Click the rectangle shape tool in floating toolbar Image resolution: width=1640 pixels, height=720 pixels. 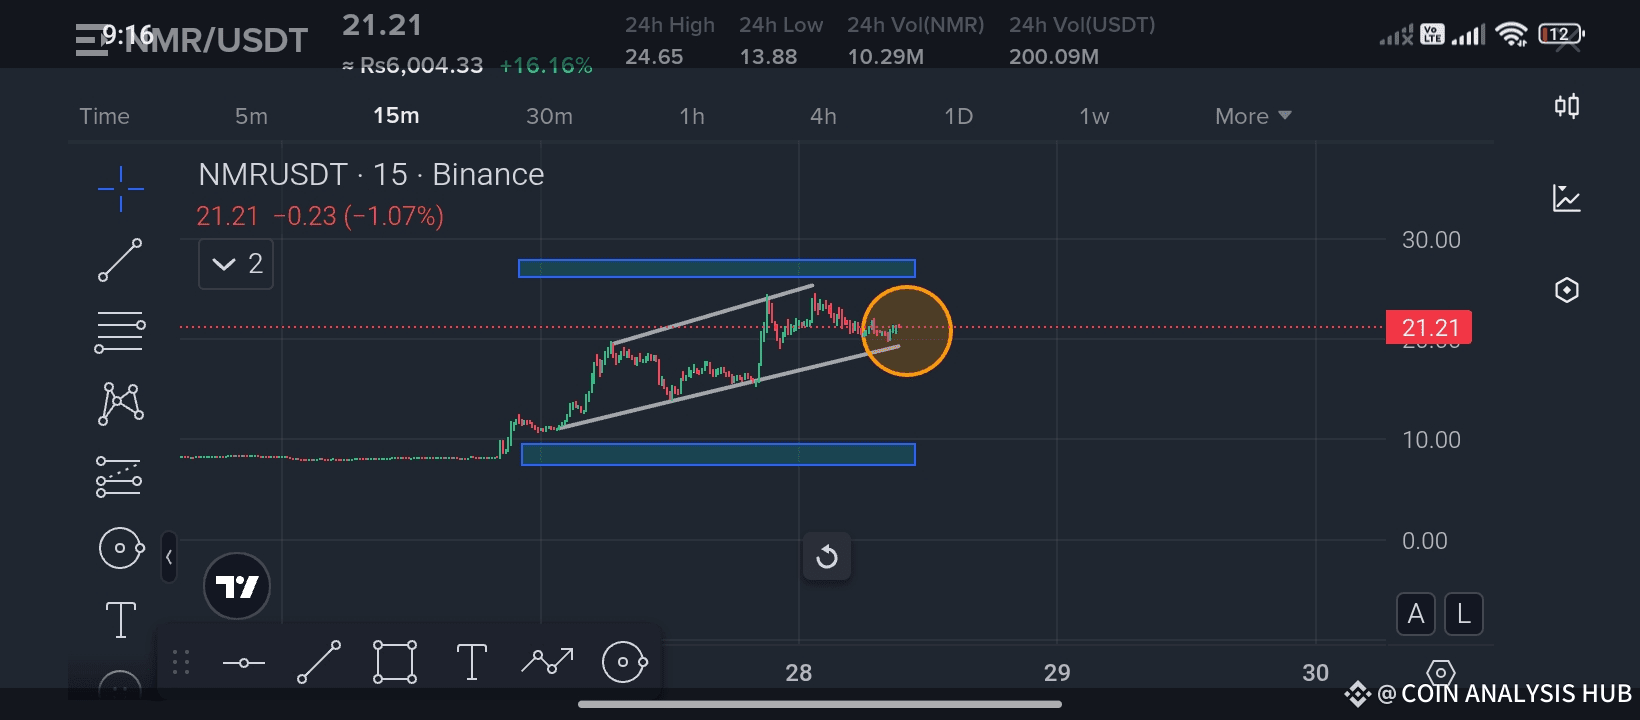[x=395, y=662]
